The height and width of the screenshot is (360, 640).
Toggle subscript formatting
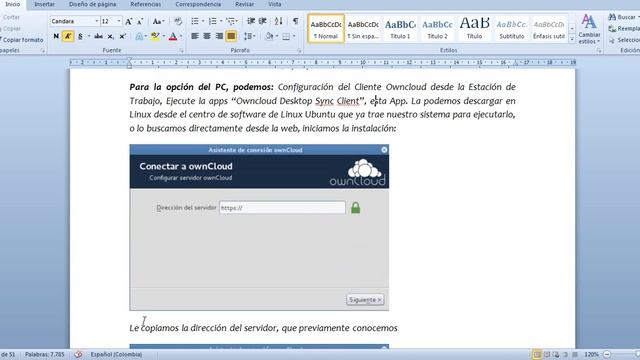(110, 36)
